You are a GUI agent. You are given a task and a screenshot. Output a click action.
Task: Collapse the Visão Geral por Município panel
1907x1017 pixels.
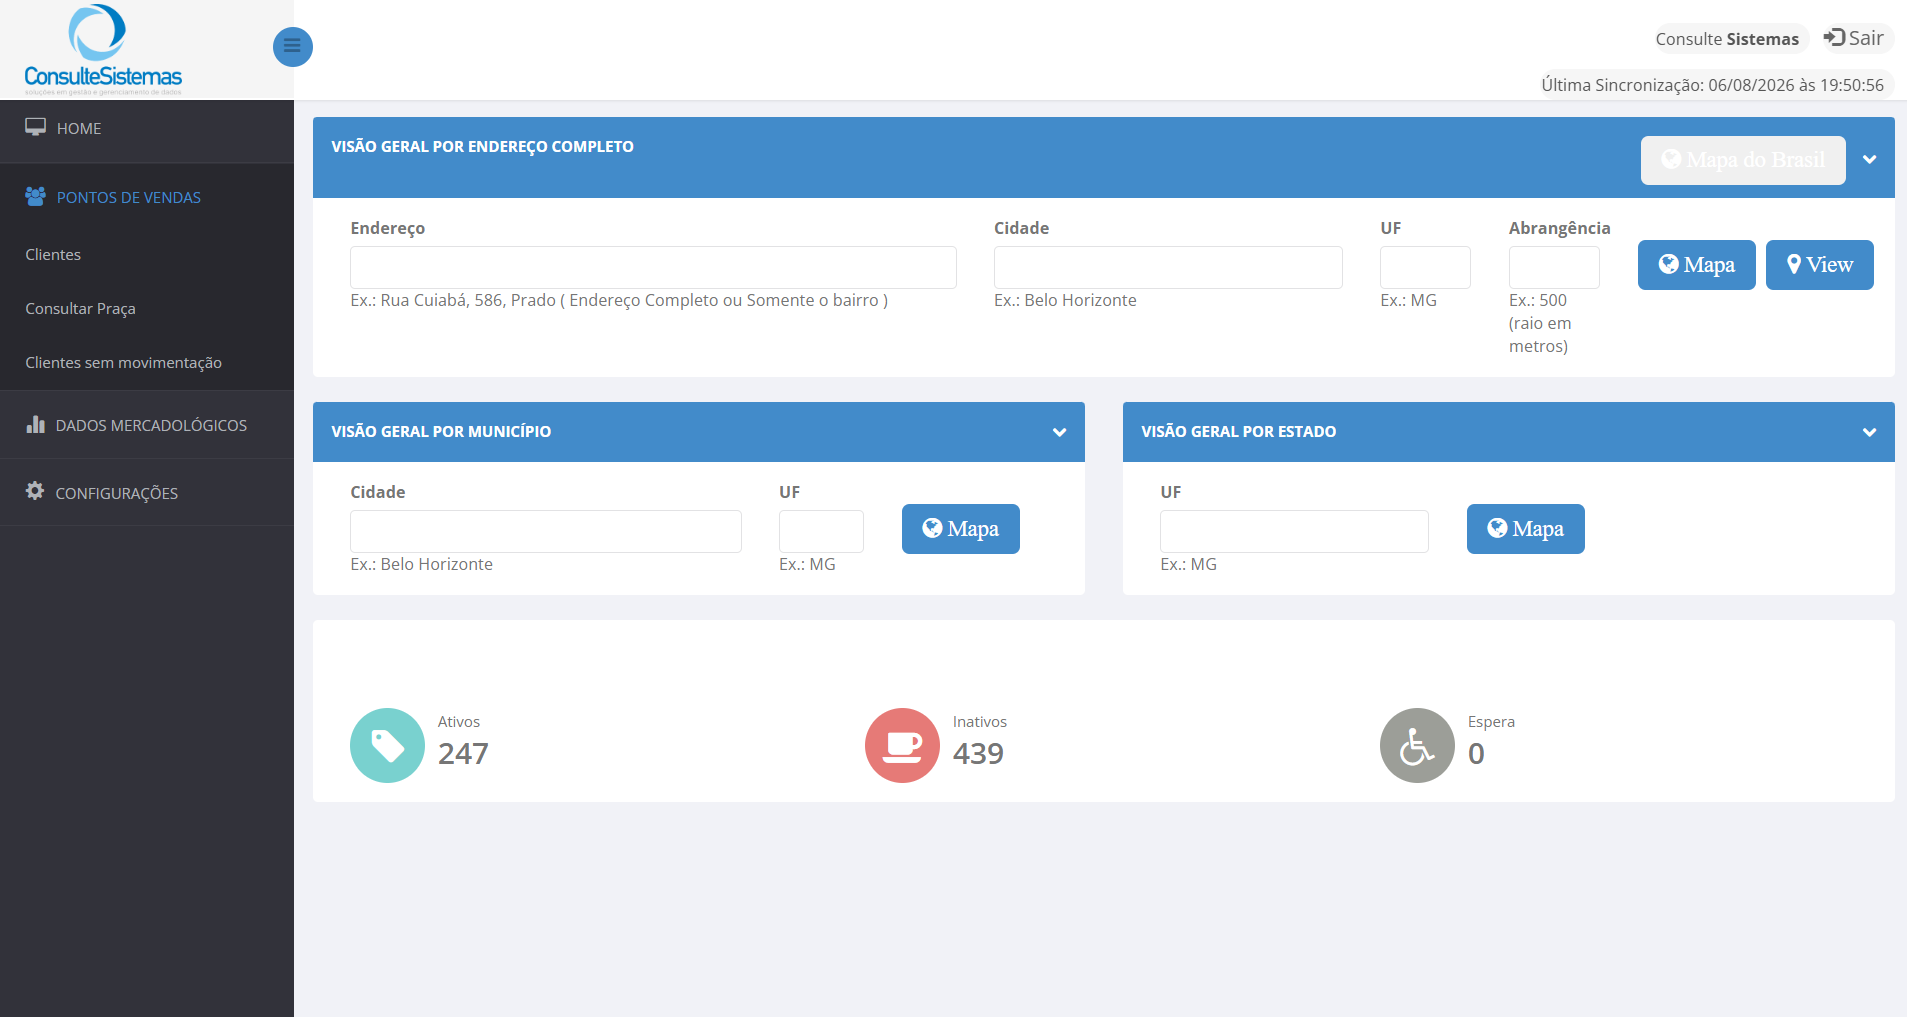(1059, 432)
